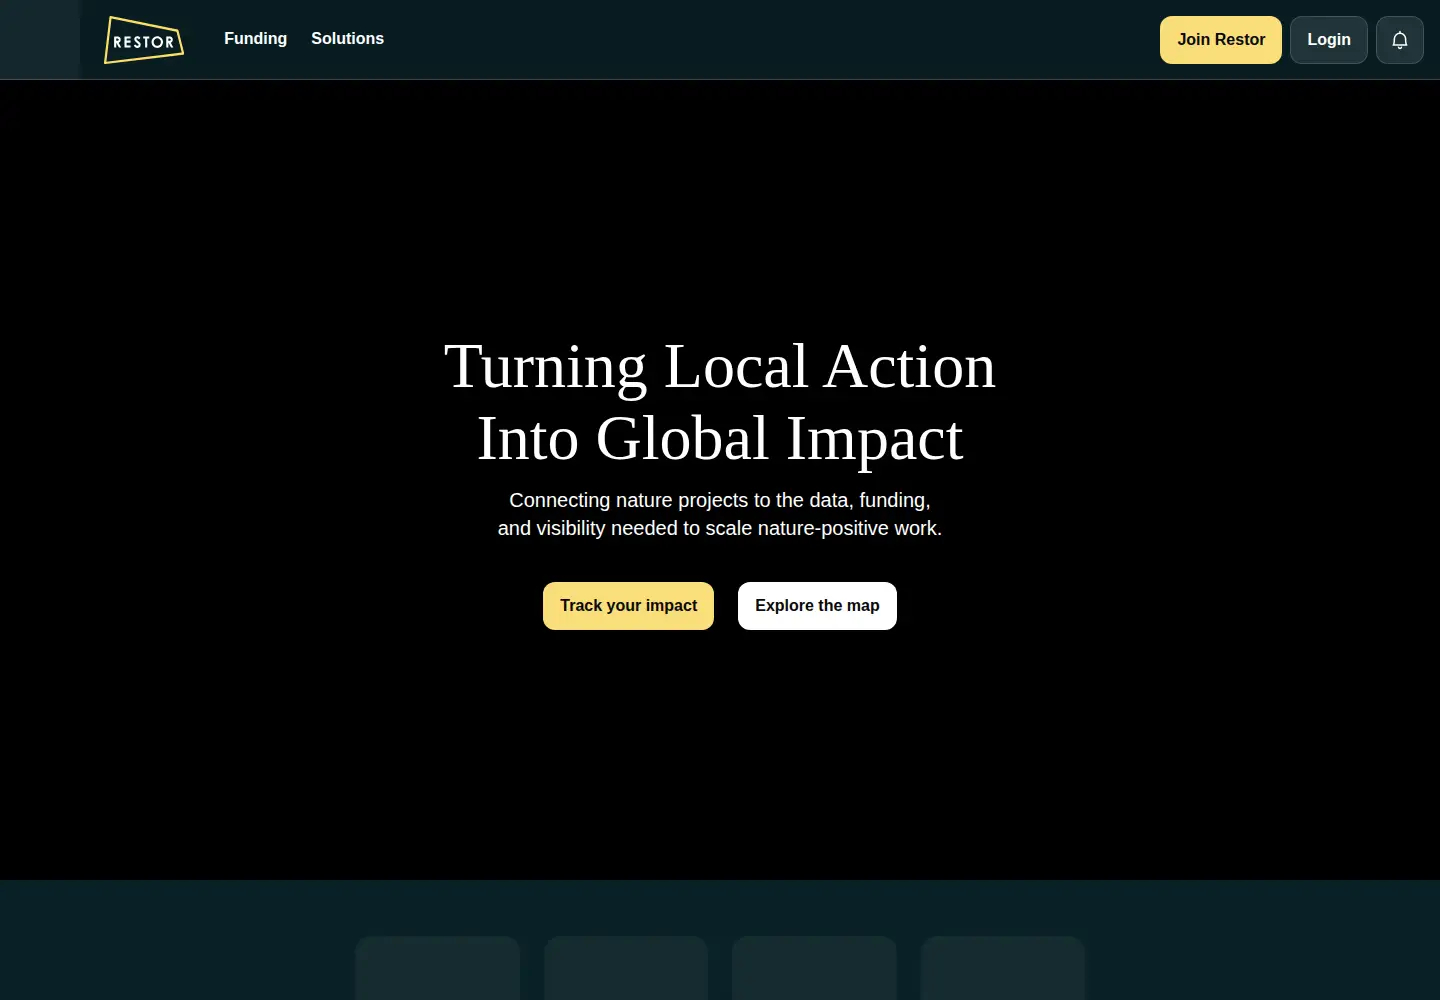
Task: Click Track your impact button
Action: (628, 606)
